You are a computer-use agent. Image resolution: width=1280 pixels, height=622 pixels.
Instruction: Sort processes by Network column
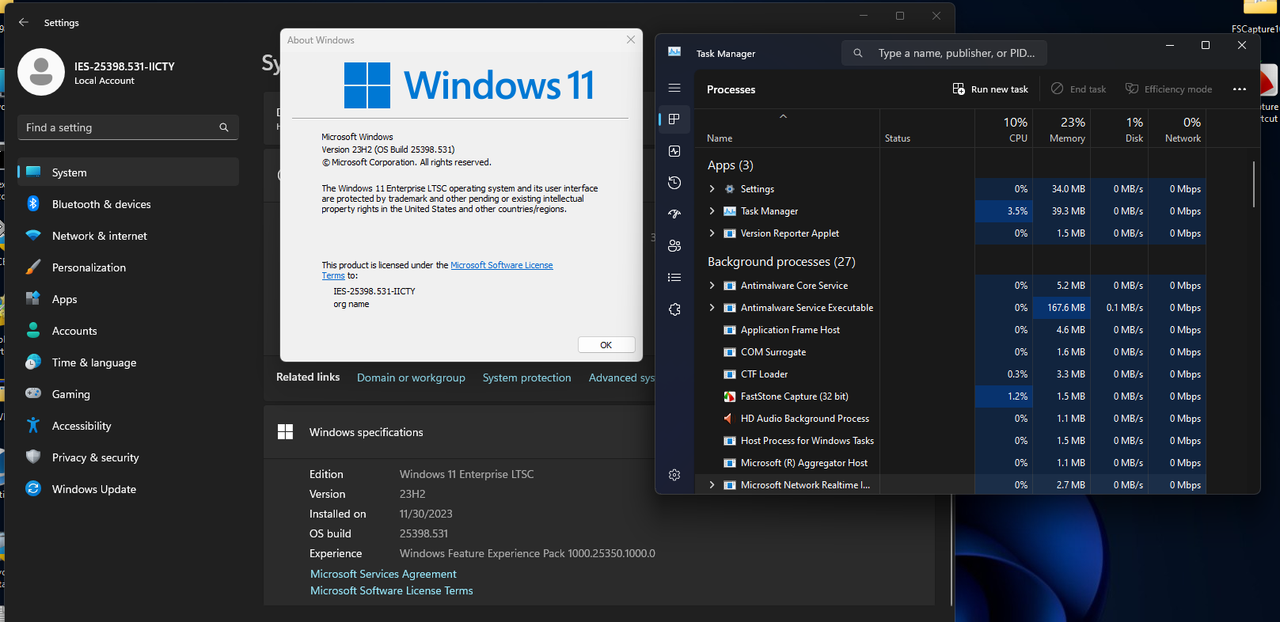click(x=1177, y=129)
